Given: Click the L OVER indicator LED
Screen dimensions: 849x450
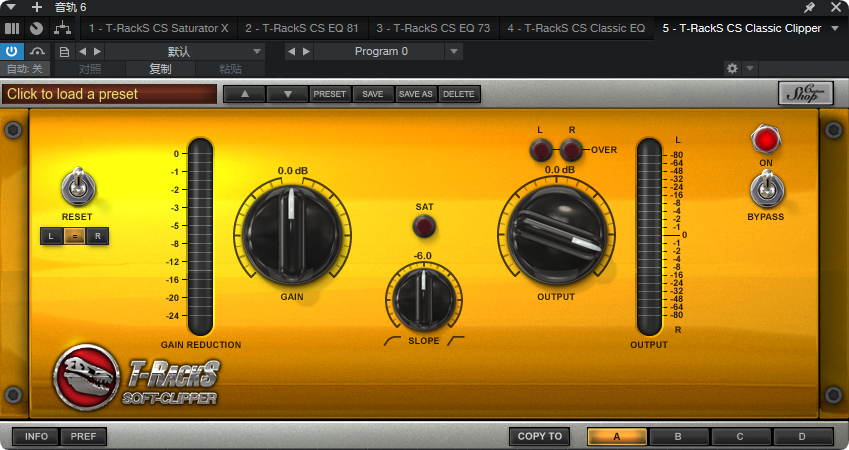Looking at the screenshot, I should point(540,150).
